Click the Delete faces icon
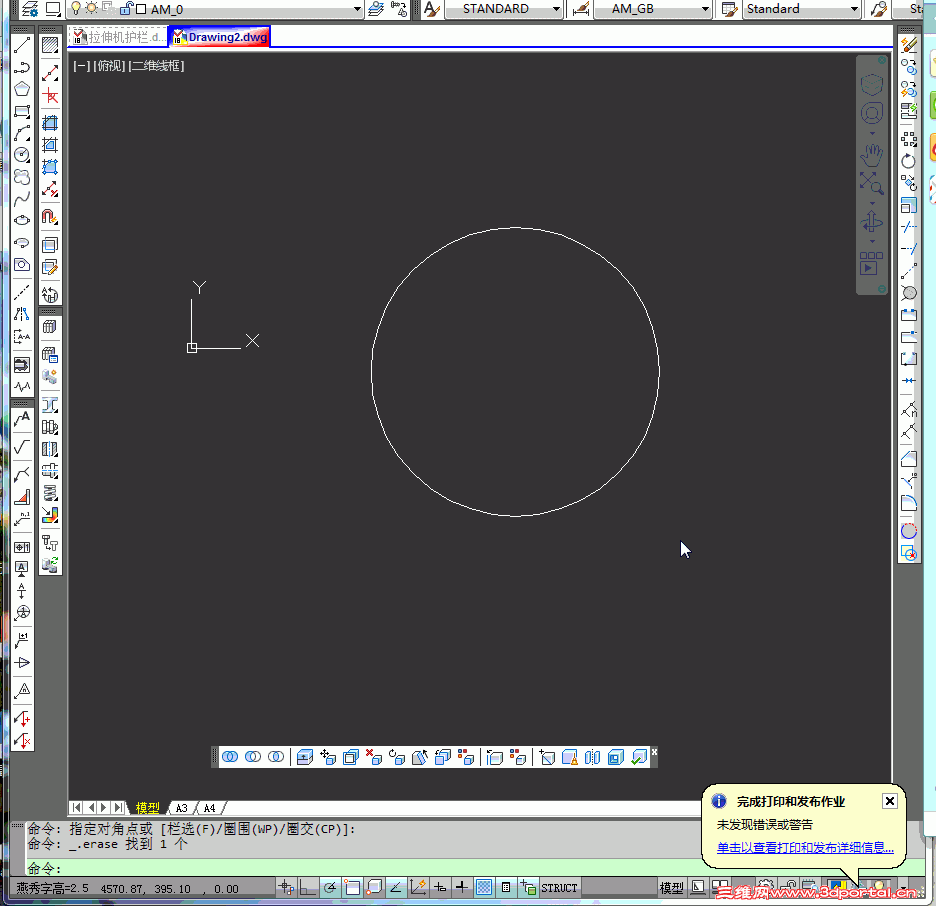Screen dimensions: 936x906 click(374, 757)
